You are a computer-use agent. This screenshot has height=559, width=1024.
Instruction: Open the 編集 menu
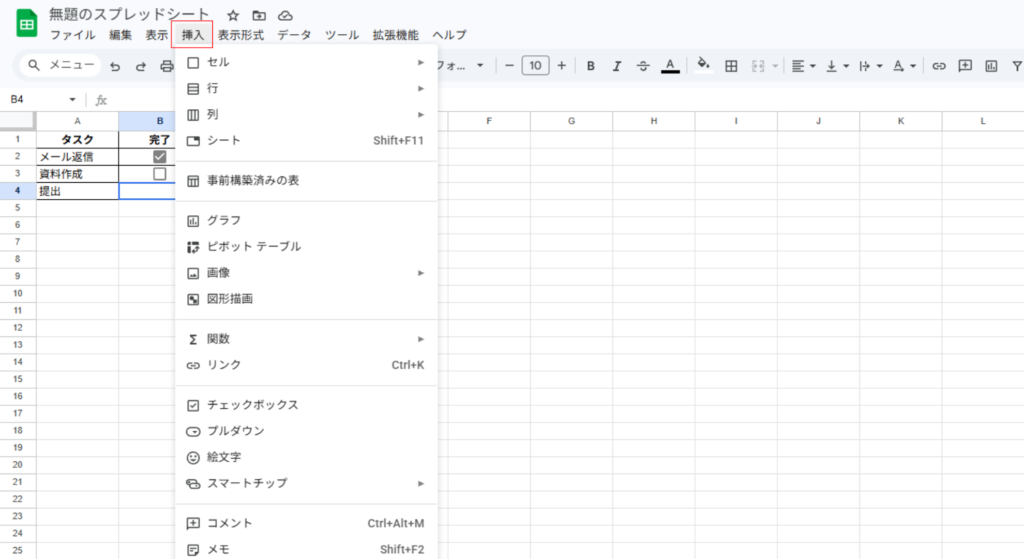[120, 35]
